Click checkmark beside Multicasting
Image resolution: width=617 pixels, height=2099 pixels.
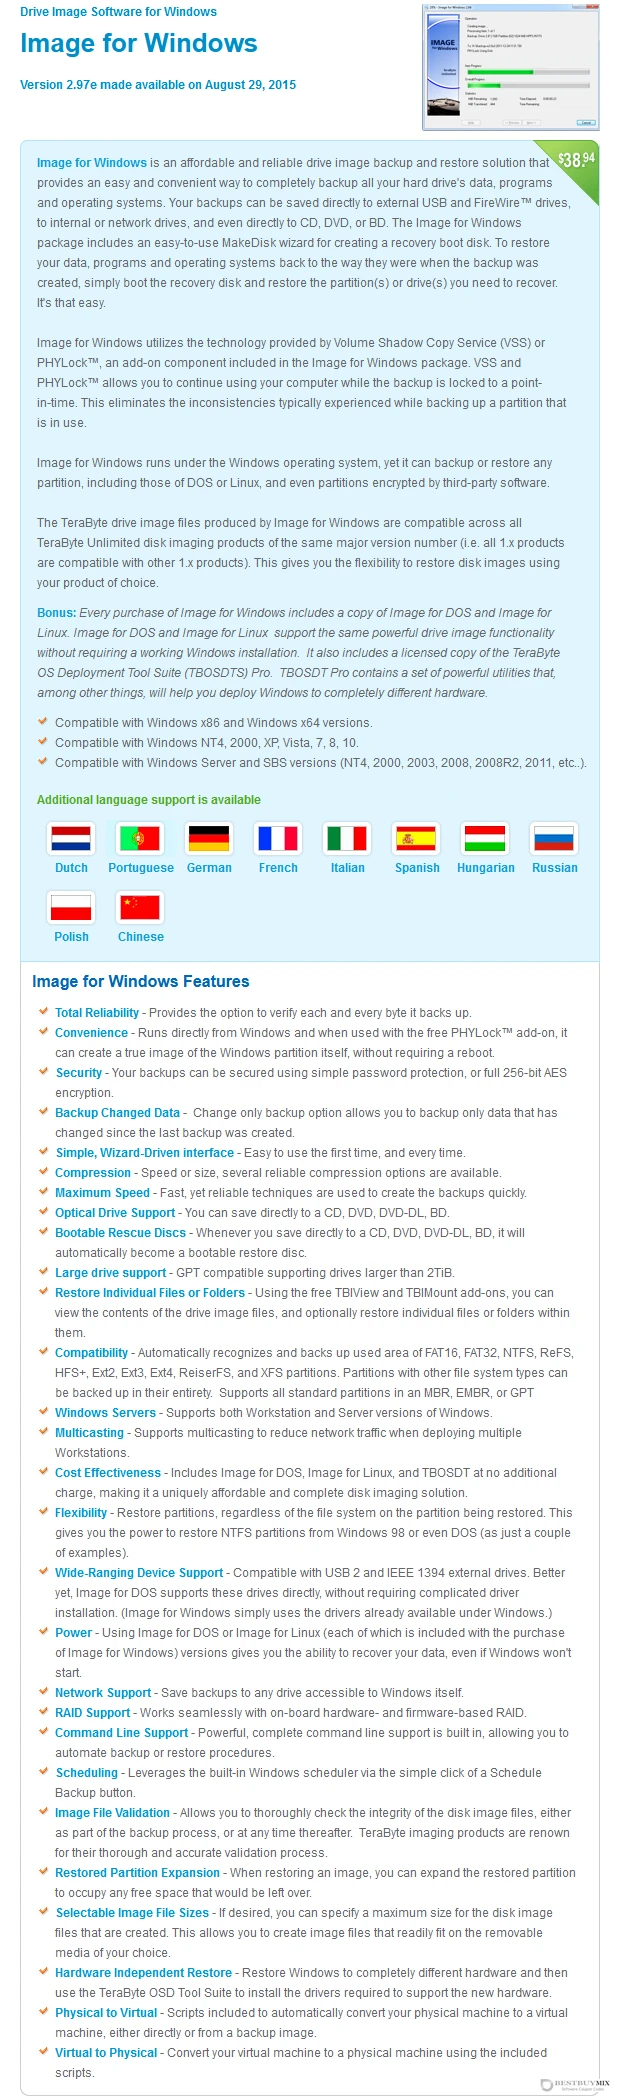click(x=44, y=1432)
